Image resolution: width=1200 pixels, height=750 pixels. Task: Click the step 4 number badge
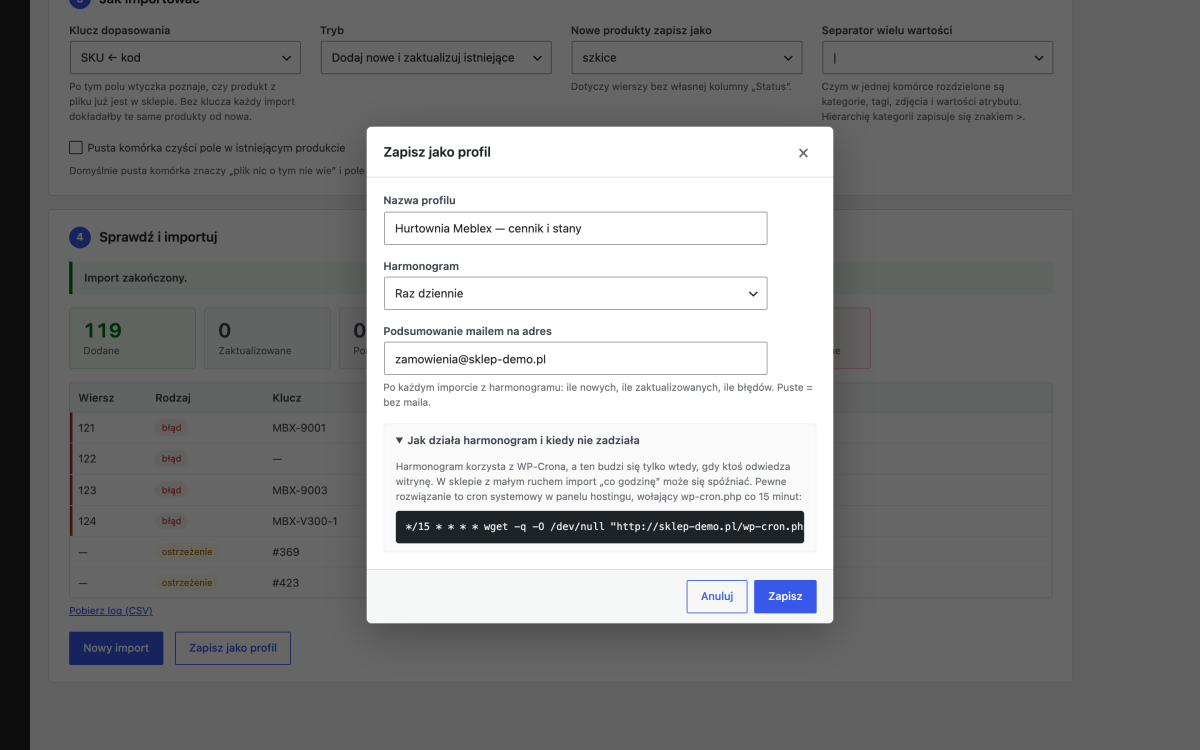pyautogui.click(x=79, y=237)
